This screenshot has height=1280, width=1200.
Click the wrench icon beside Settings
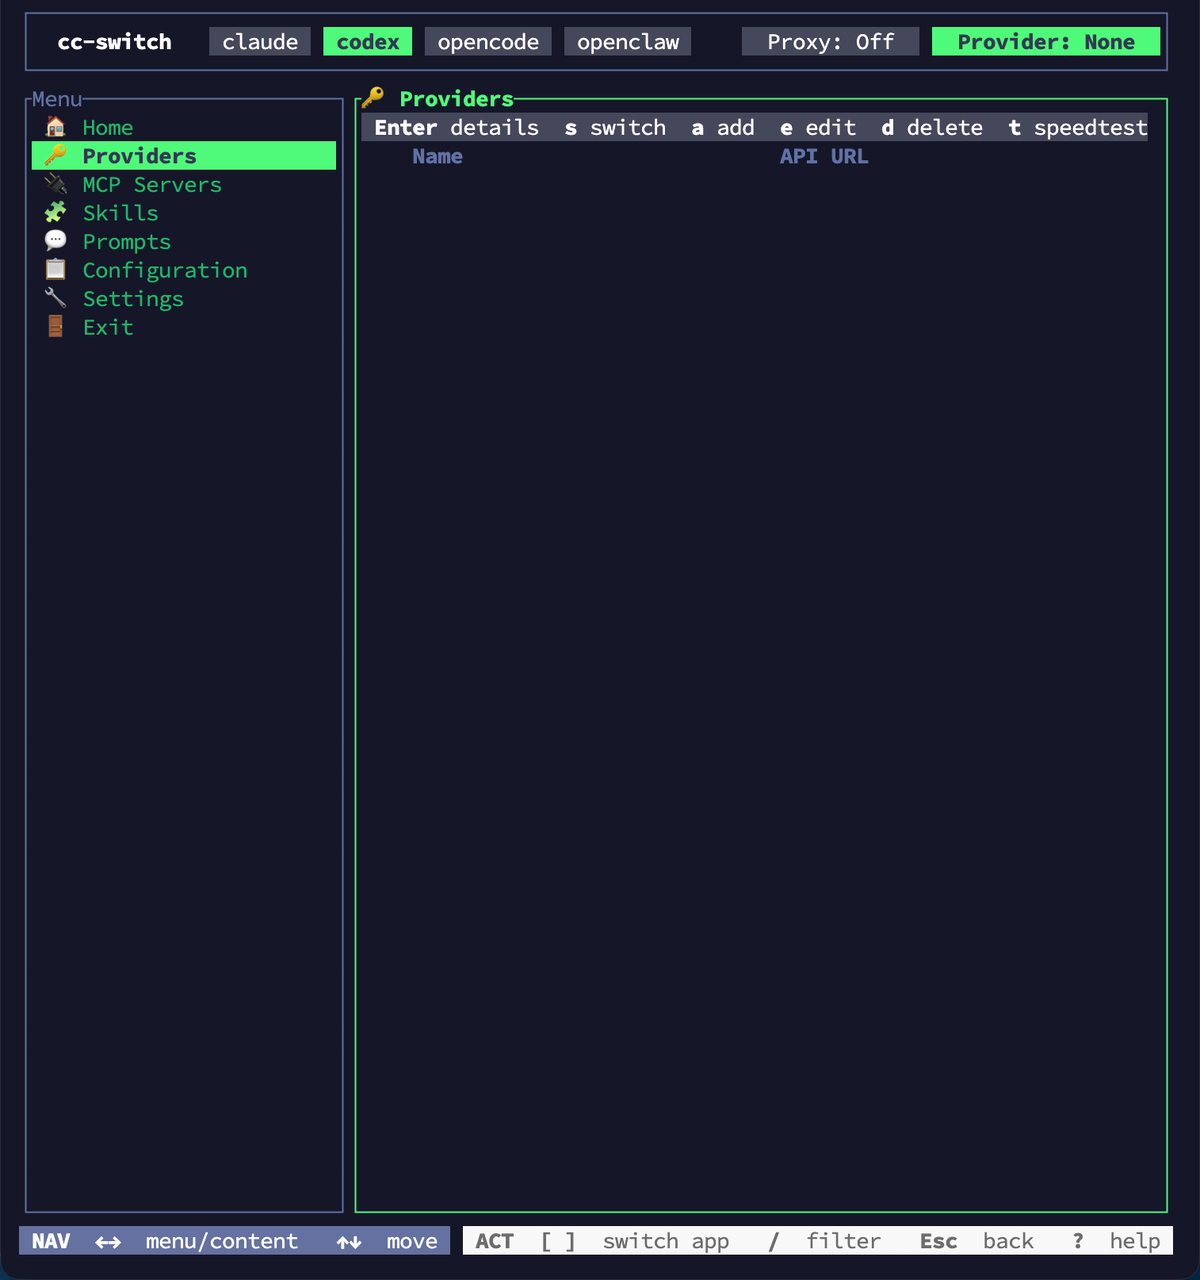[56, 298]
